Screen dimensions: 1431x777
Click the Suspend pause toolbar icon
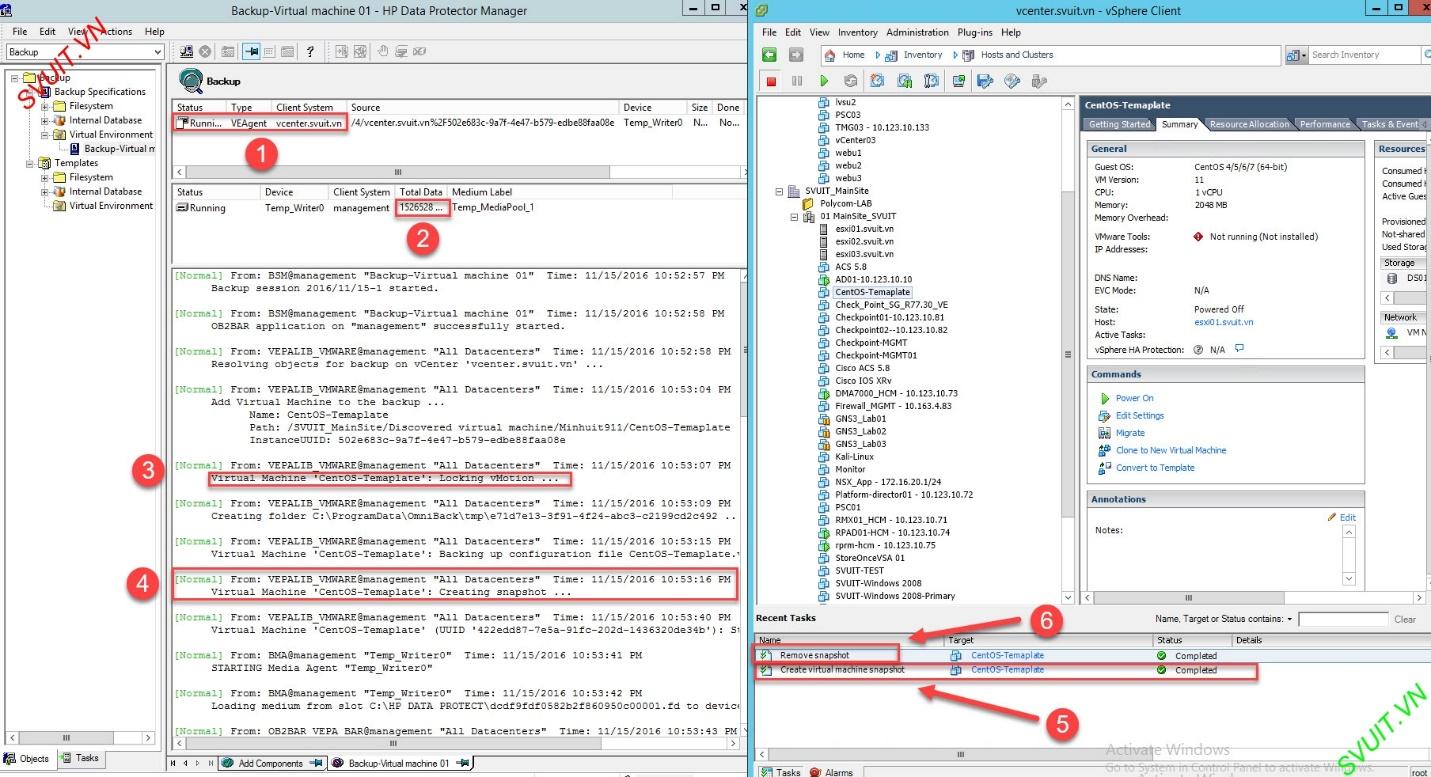[797, 81]
